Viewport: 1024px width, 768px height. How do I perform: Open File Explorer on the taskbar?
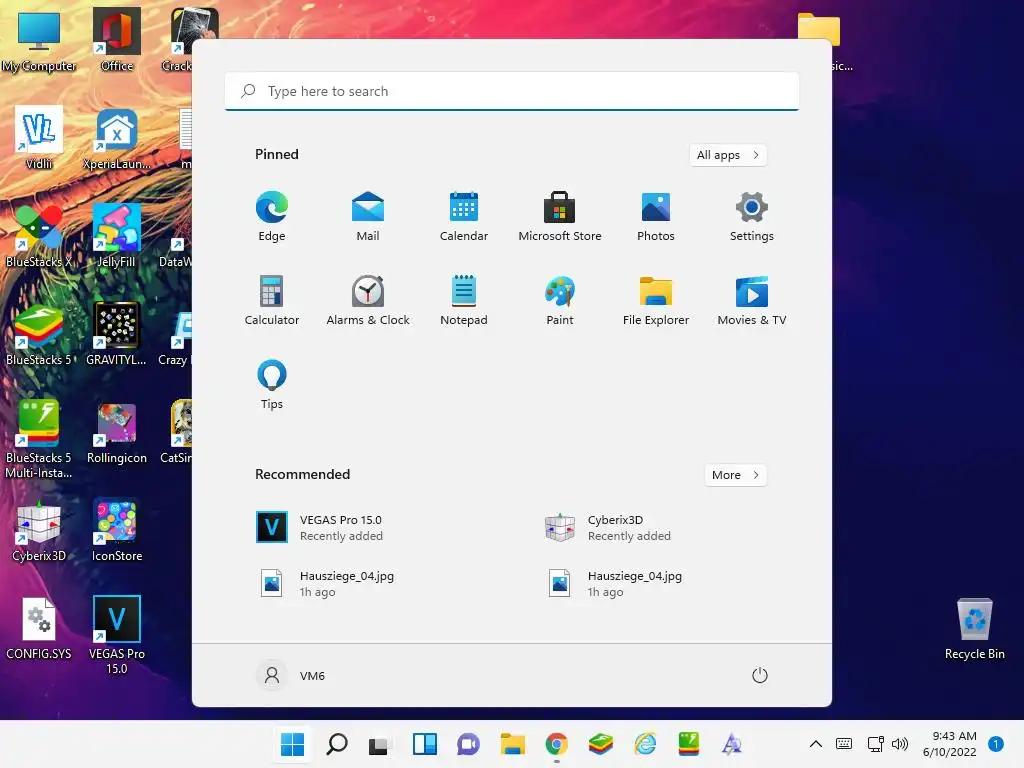(x=513, y=744)
